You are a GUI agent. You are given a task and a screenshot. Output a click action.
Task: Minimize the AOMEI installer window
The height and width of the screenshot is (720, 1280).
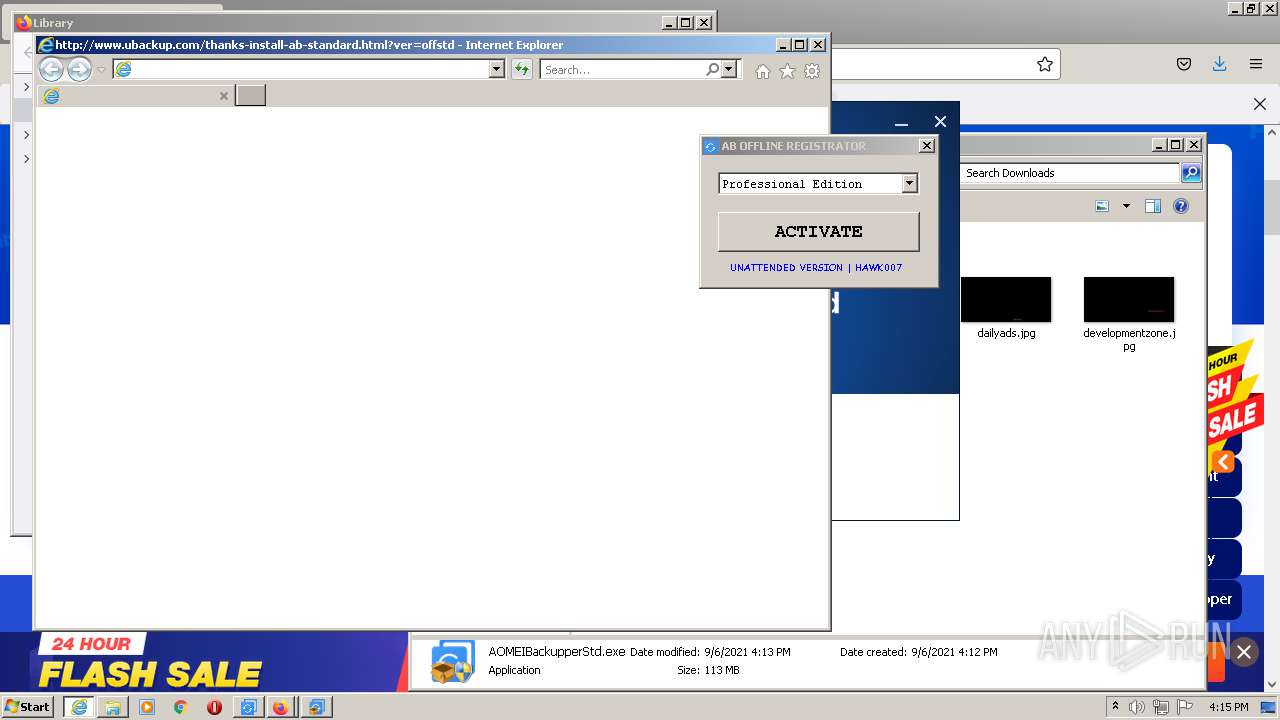[901, 122]
